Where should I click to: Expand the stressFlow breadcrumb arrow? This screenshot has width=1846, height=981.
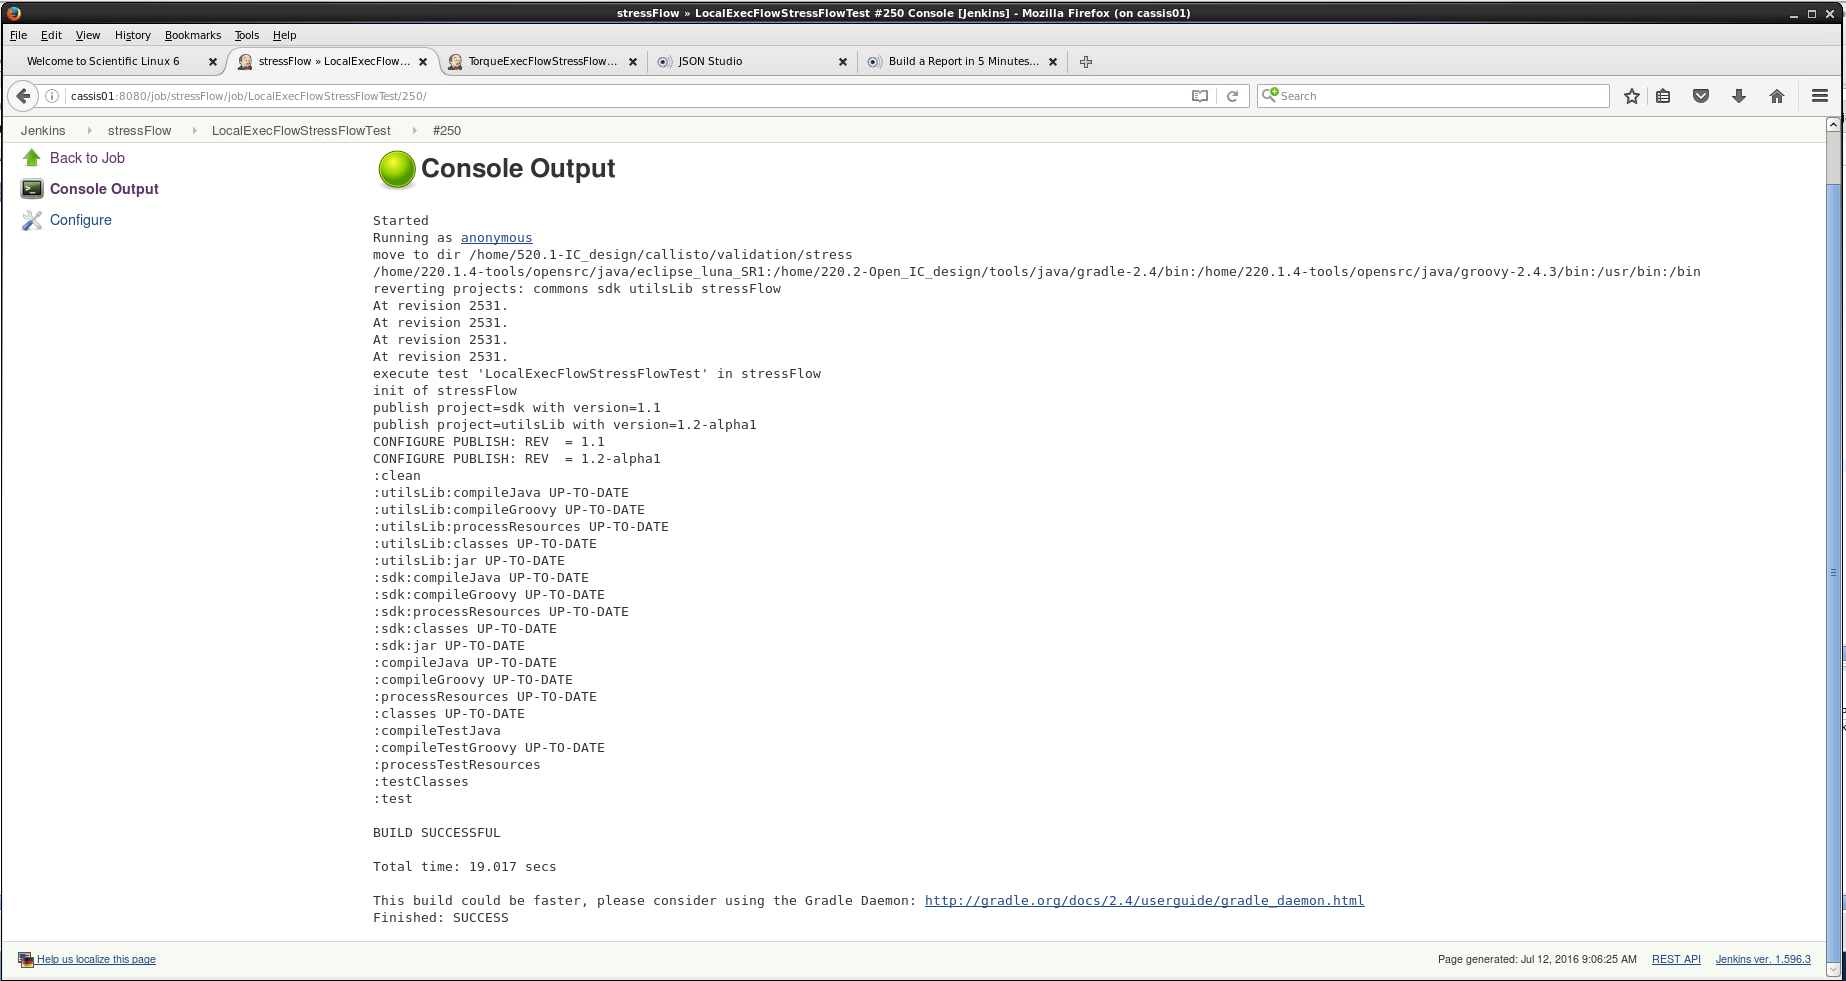[194, 131]
